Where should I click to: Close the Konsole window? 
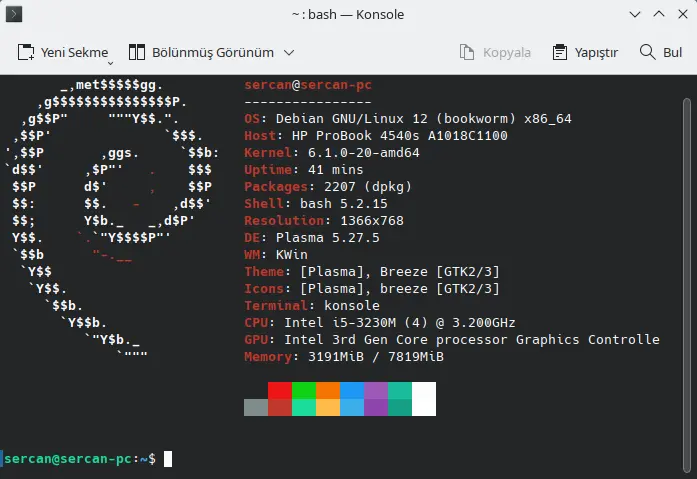pos(683,14)
